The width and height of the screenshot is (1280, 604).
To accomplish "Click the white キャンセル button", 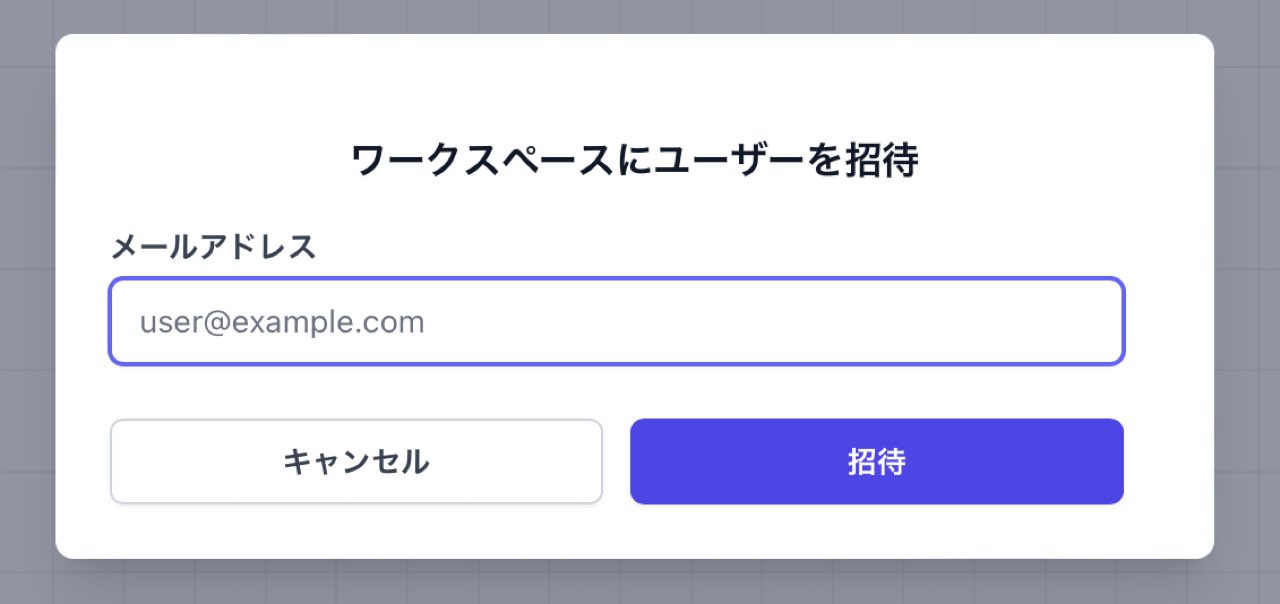I will pyautogui.click(x=356, y=461).
